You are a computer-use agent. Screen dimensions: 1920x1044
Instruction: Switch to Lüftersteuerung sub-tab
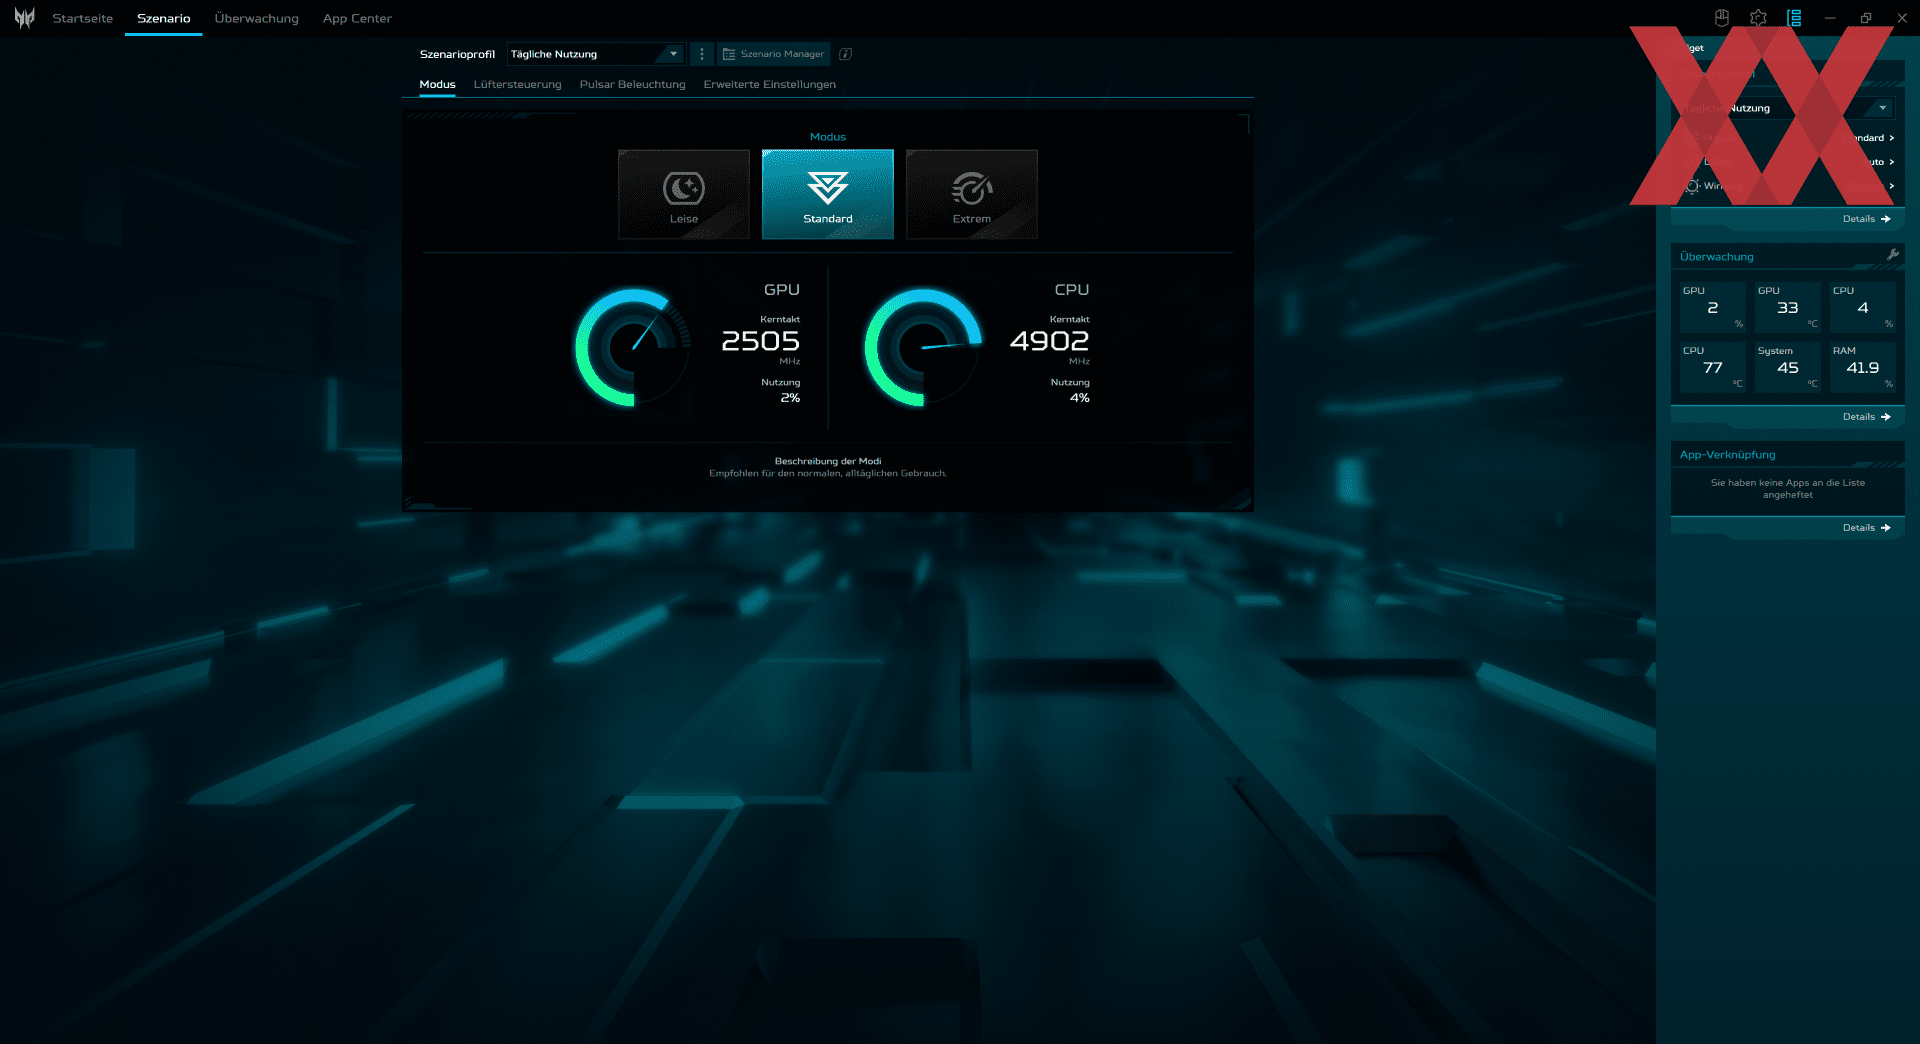pos(518,84)
